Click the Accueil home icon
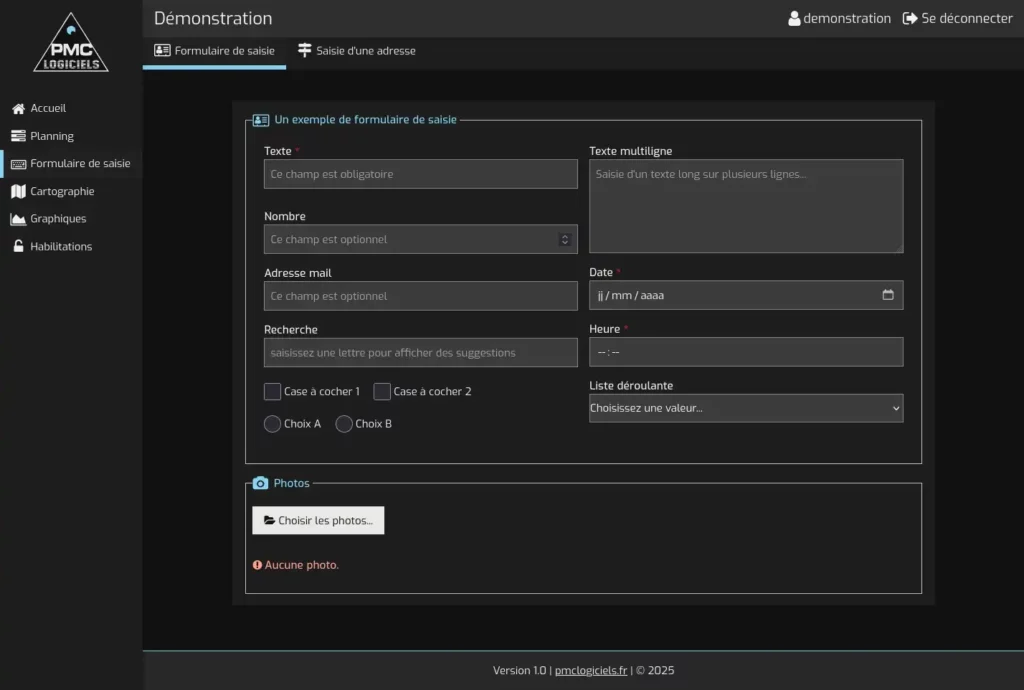The height and width of the screenshot is (690, 1024). [x=18, y=108]
